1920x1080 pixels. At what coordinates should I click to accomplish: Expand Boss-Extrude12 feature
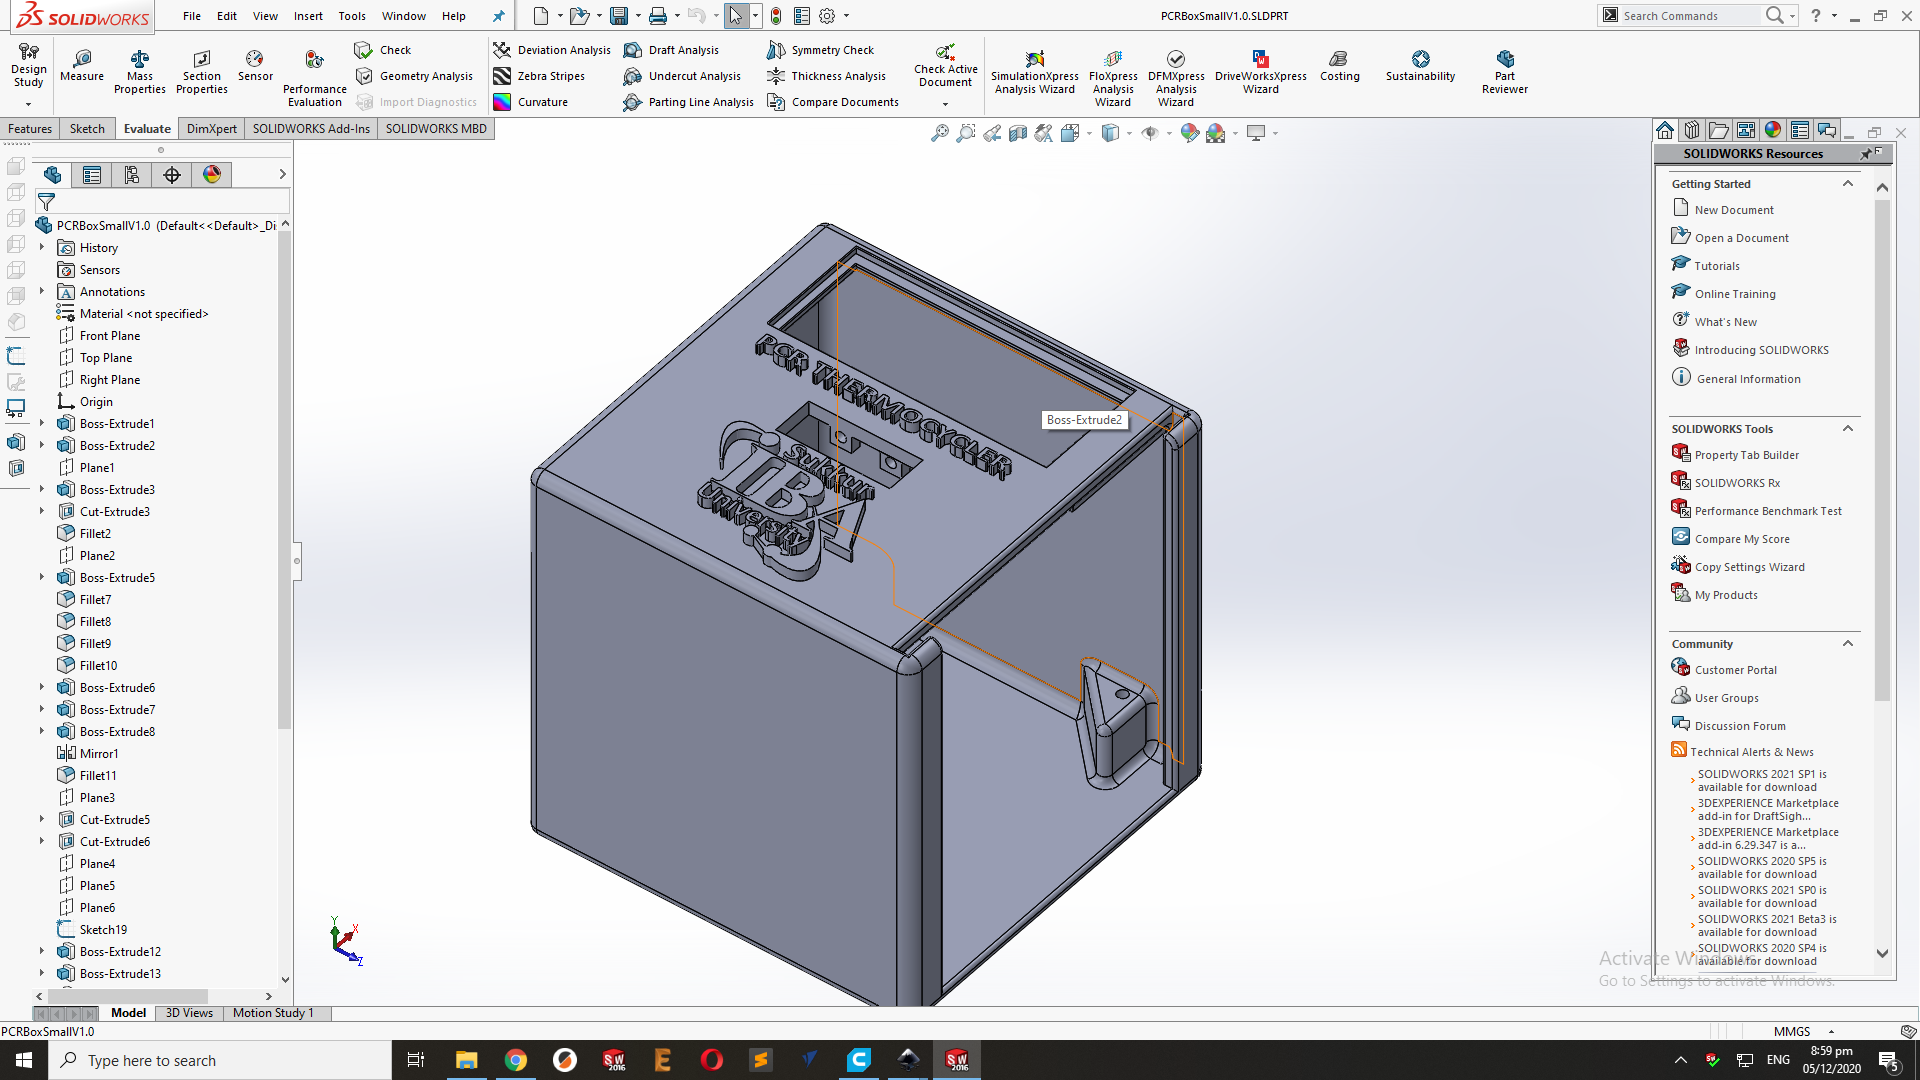[x=42, y=951]
